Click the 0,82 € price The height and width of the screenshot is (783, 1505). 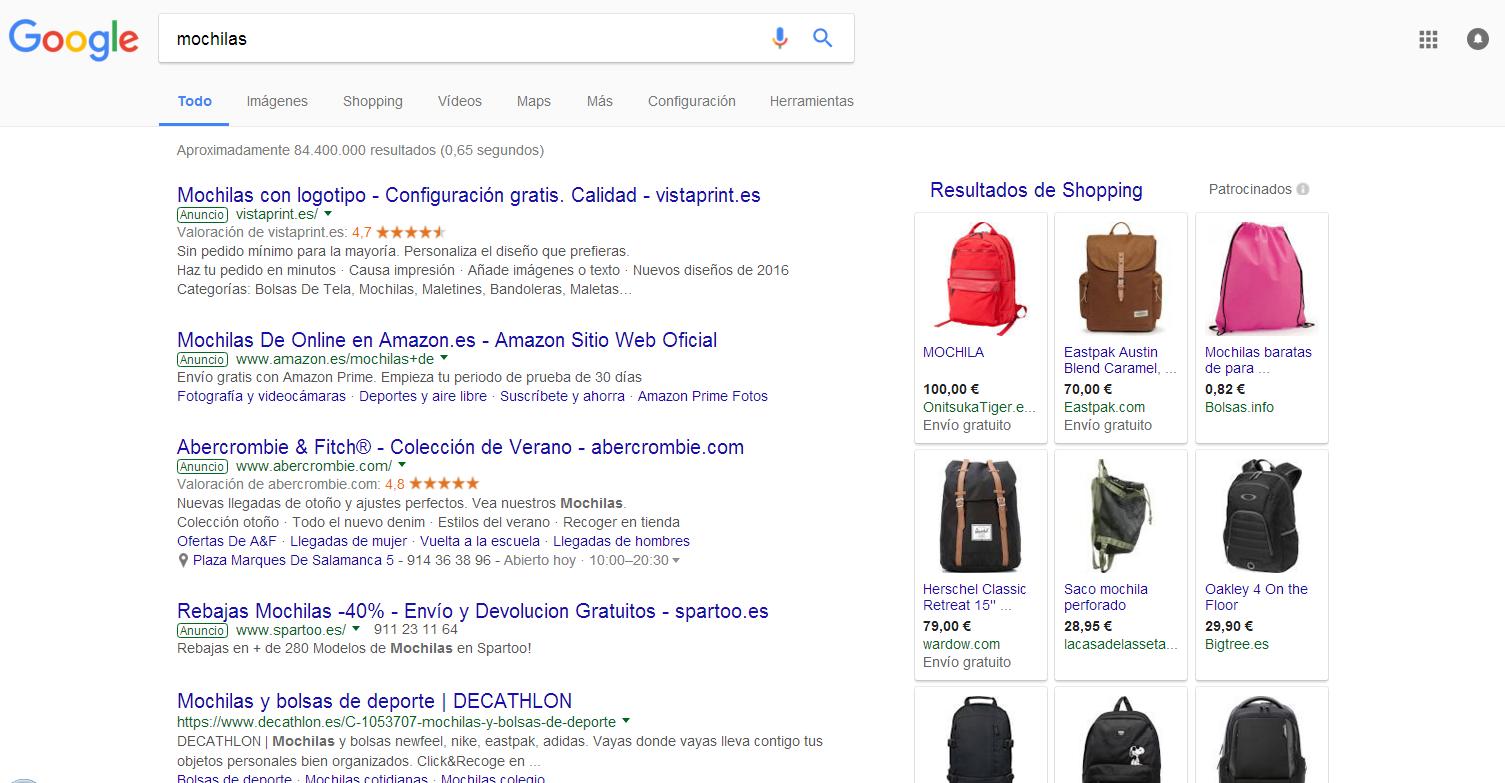click(x=1225, y=389)
